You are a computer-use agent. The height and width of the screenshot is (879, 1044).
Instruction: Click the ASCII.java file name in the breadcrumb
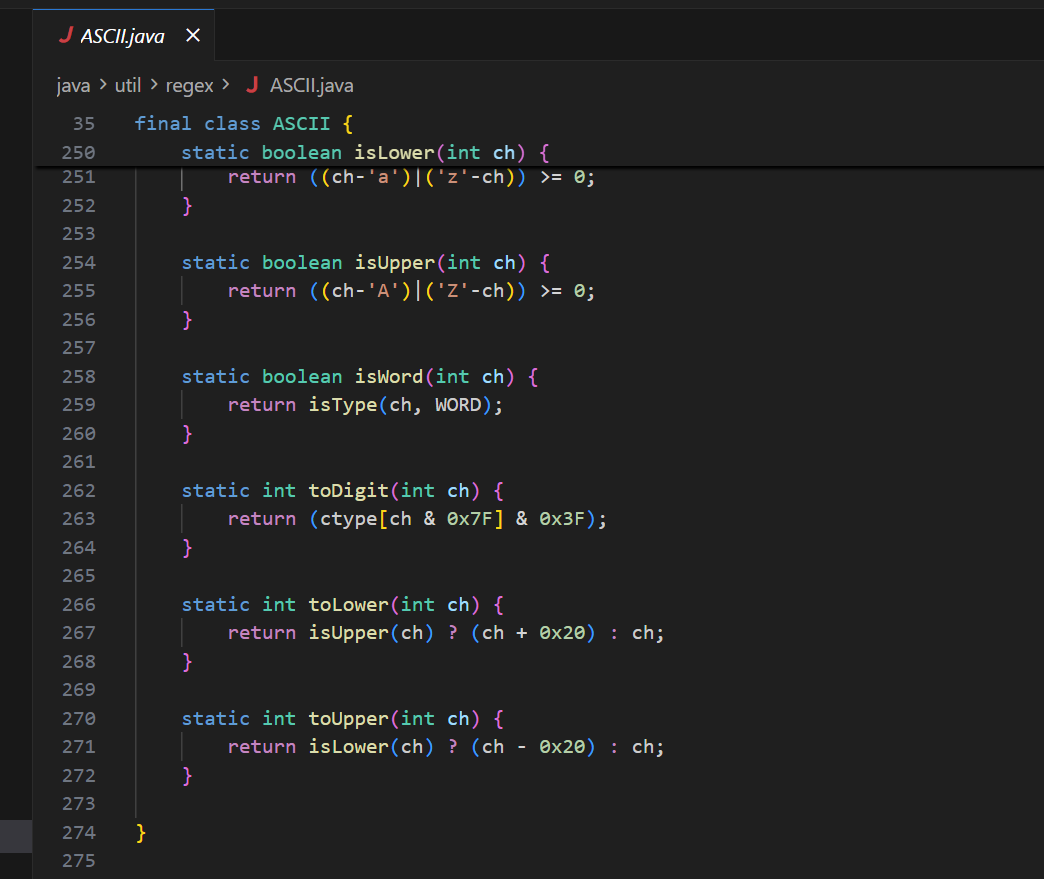click(311, 85)
